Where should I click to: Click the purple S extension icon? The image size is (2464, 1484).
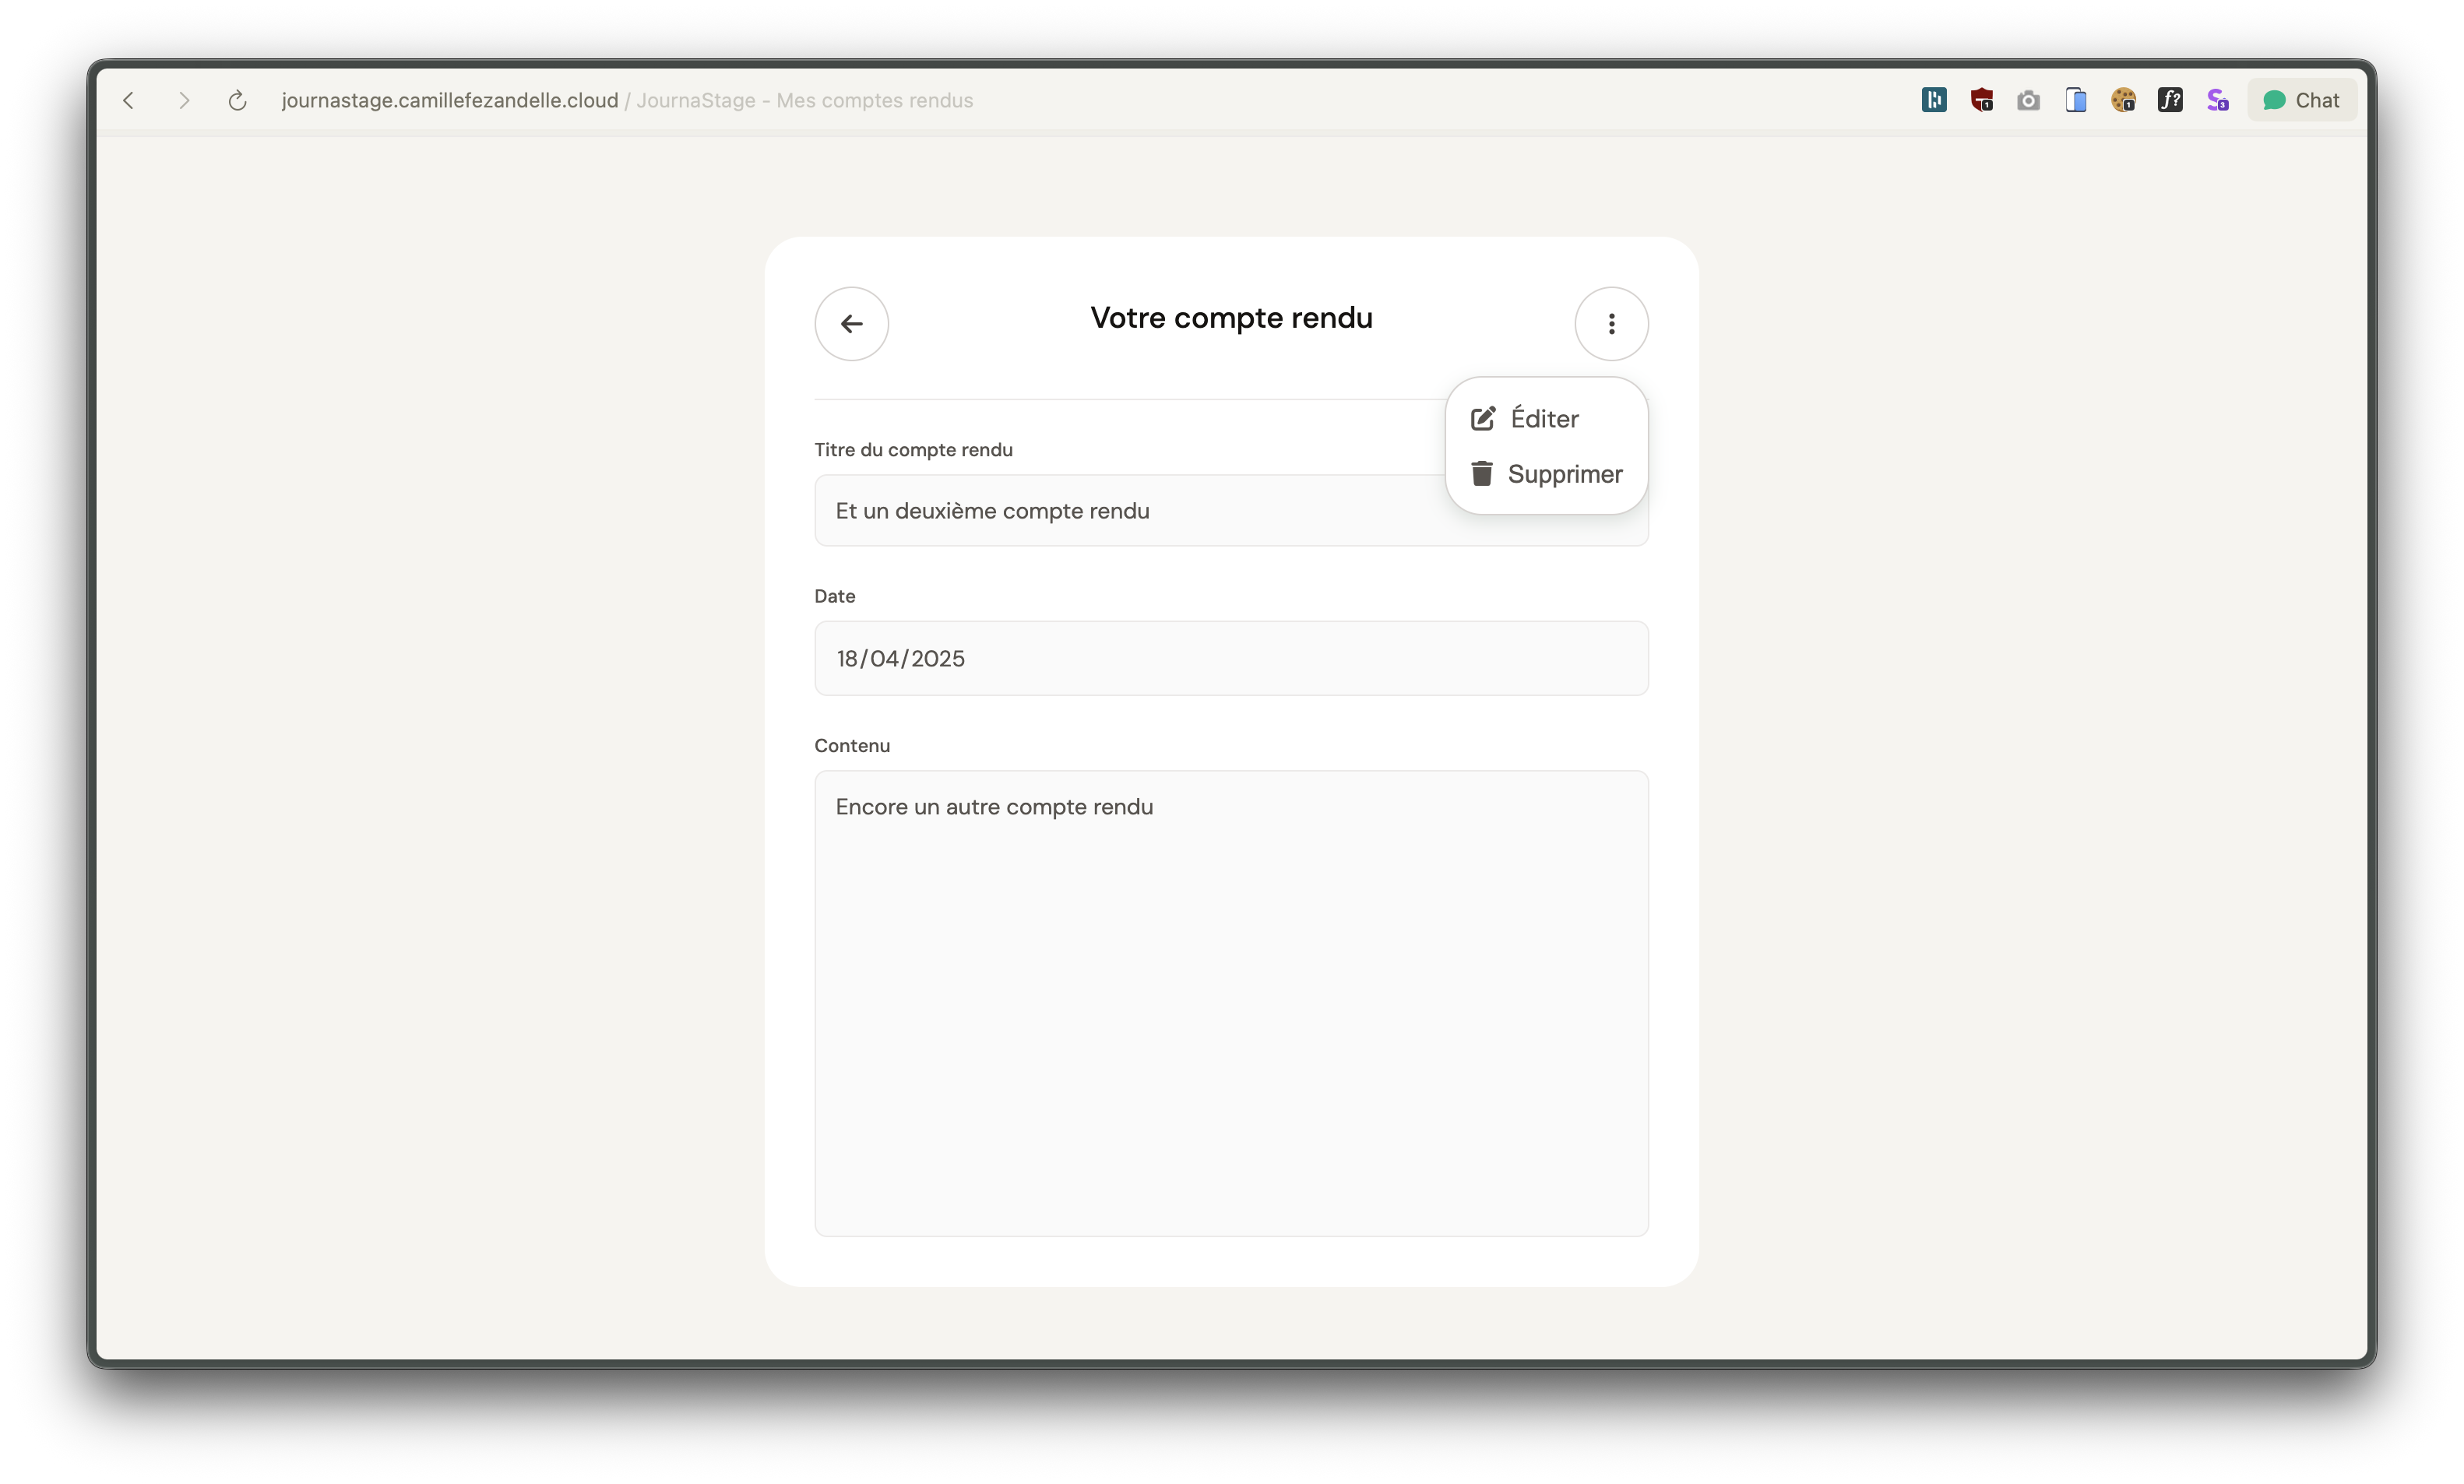click(x=2217, y=100)
